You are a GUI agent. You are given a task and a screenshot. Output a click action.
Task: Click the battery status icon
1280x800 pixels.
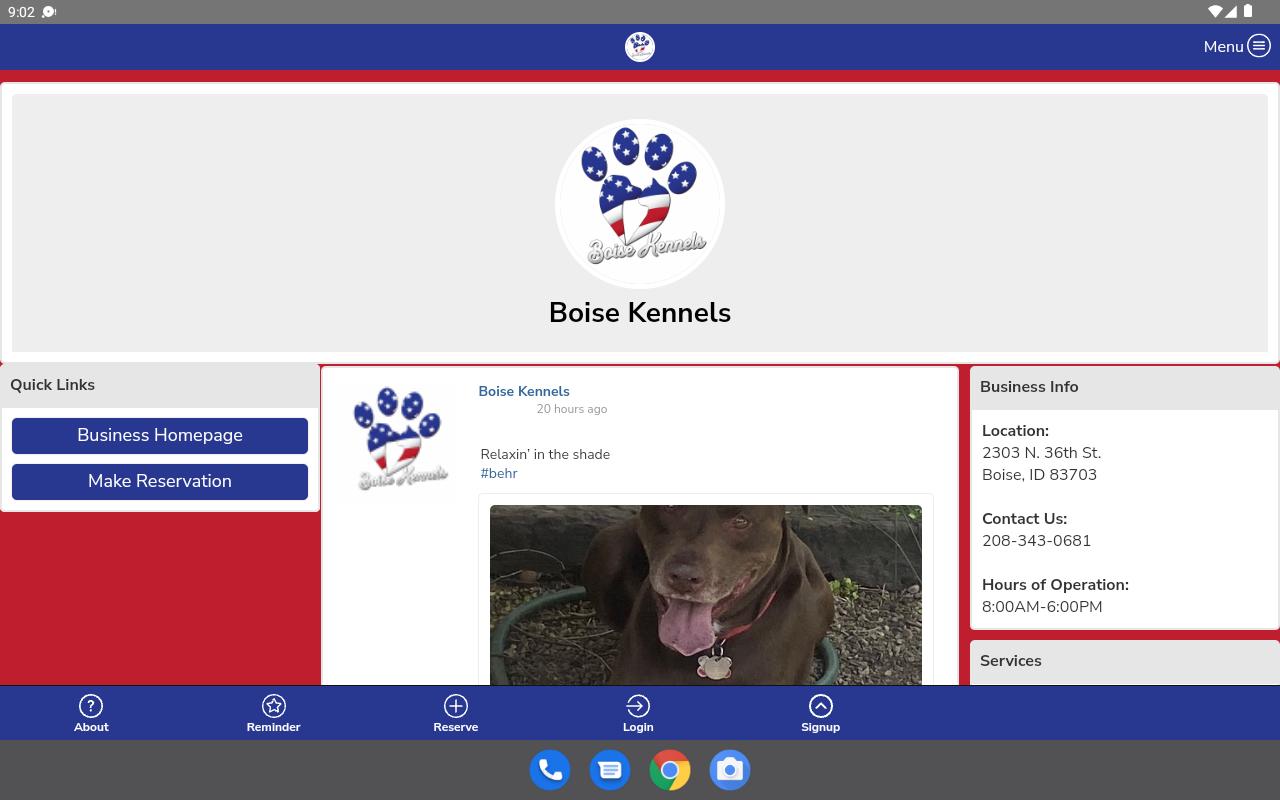(x=1248, y=12)
